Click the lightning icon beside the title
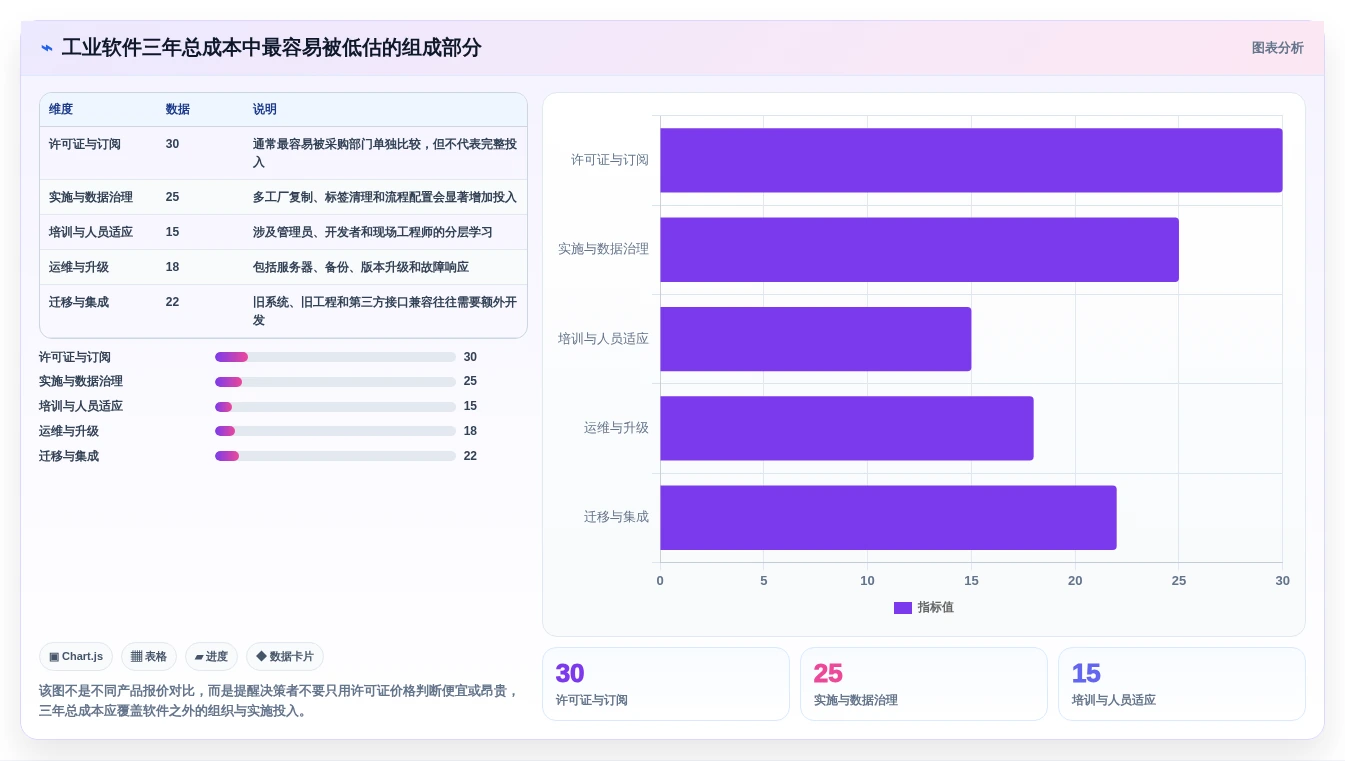 pos(47,48)
